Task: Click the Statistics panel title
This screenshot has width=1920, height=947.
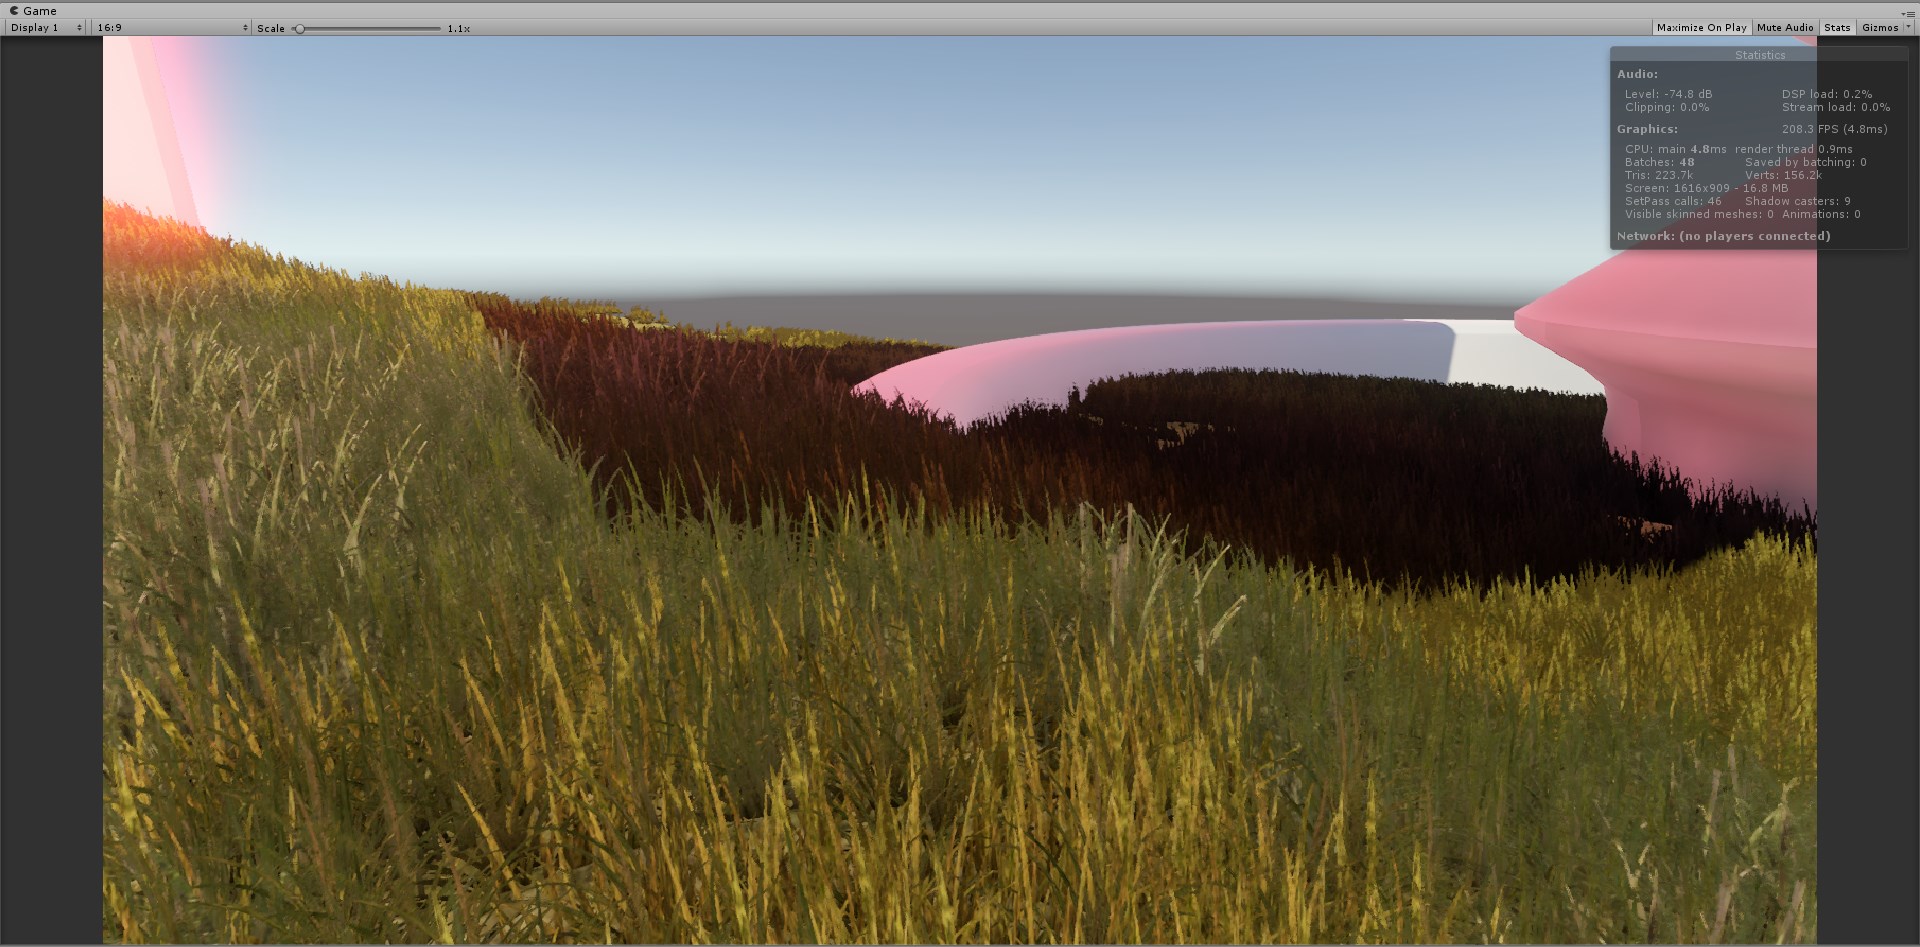Action: point(1759,55)
